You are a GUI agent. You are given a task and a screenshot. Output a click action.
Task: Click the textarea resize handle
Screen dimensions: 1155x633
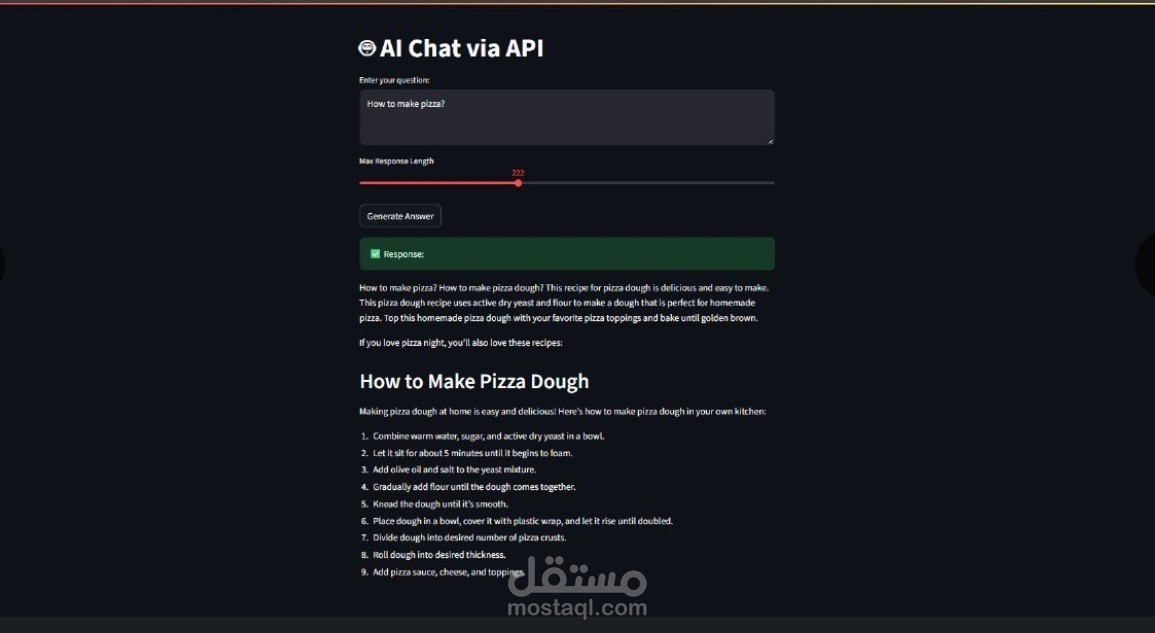pyautogui.click(x=770, y=140)
